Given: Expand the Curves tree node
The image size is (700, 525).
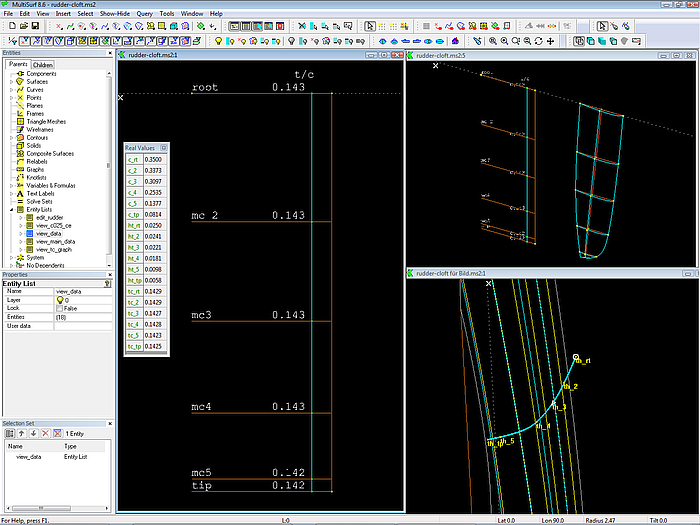Looking at the screenshot, I should 11,90.
